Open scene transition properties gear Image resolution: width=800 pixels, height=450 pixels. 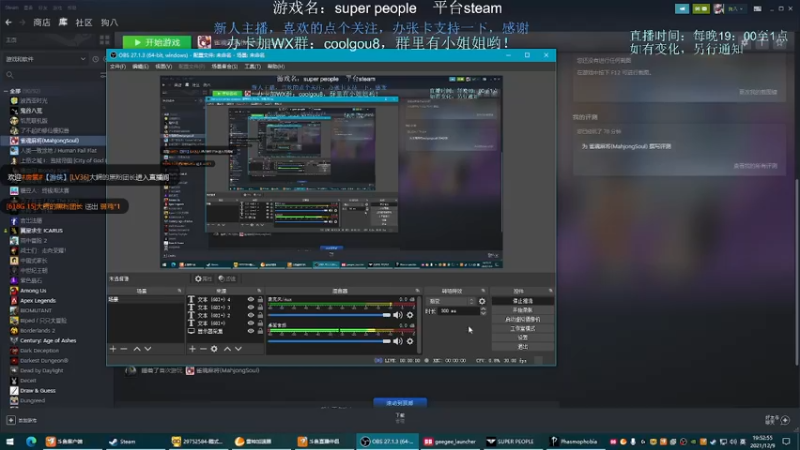click(482, 301)
